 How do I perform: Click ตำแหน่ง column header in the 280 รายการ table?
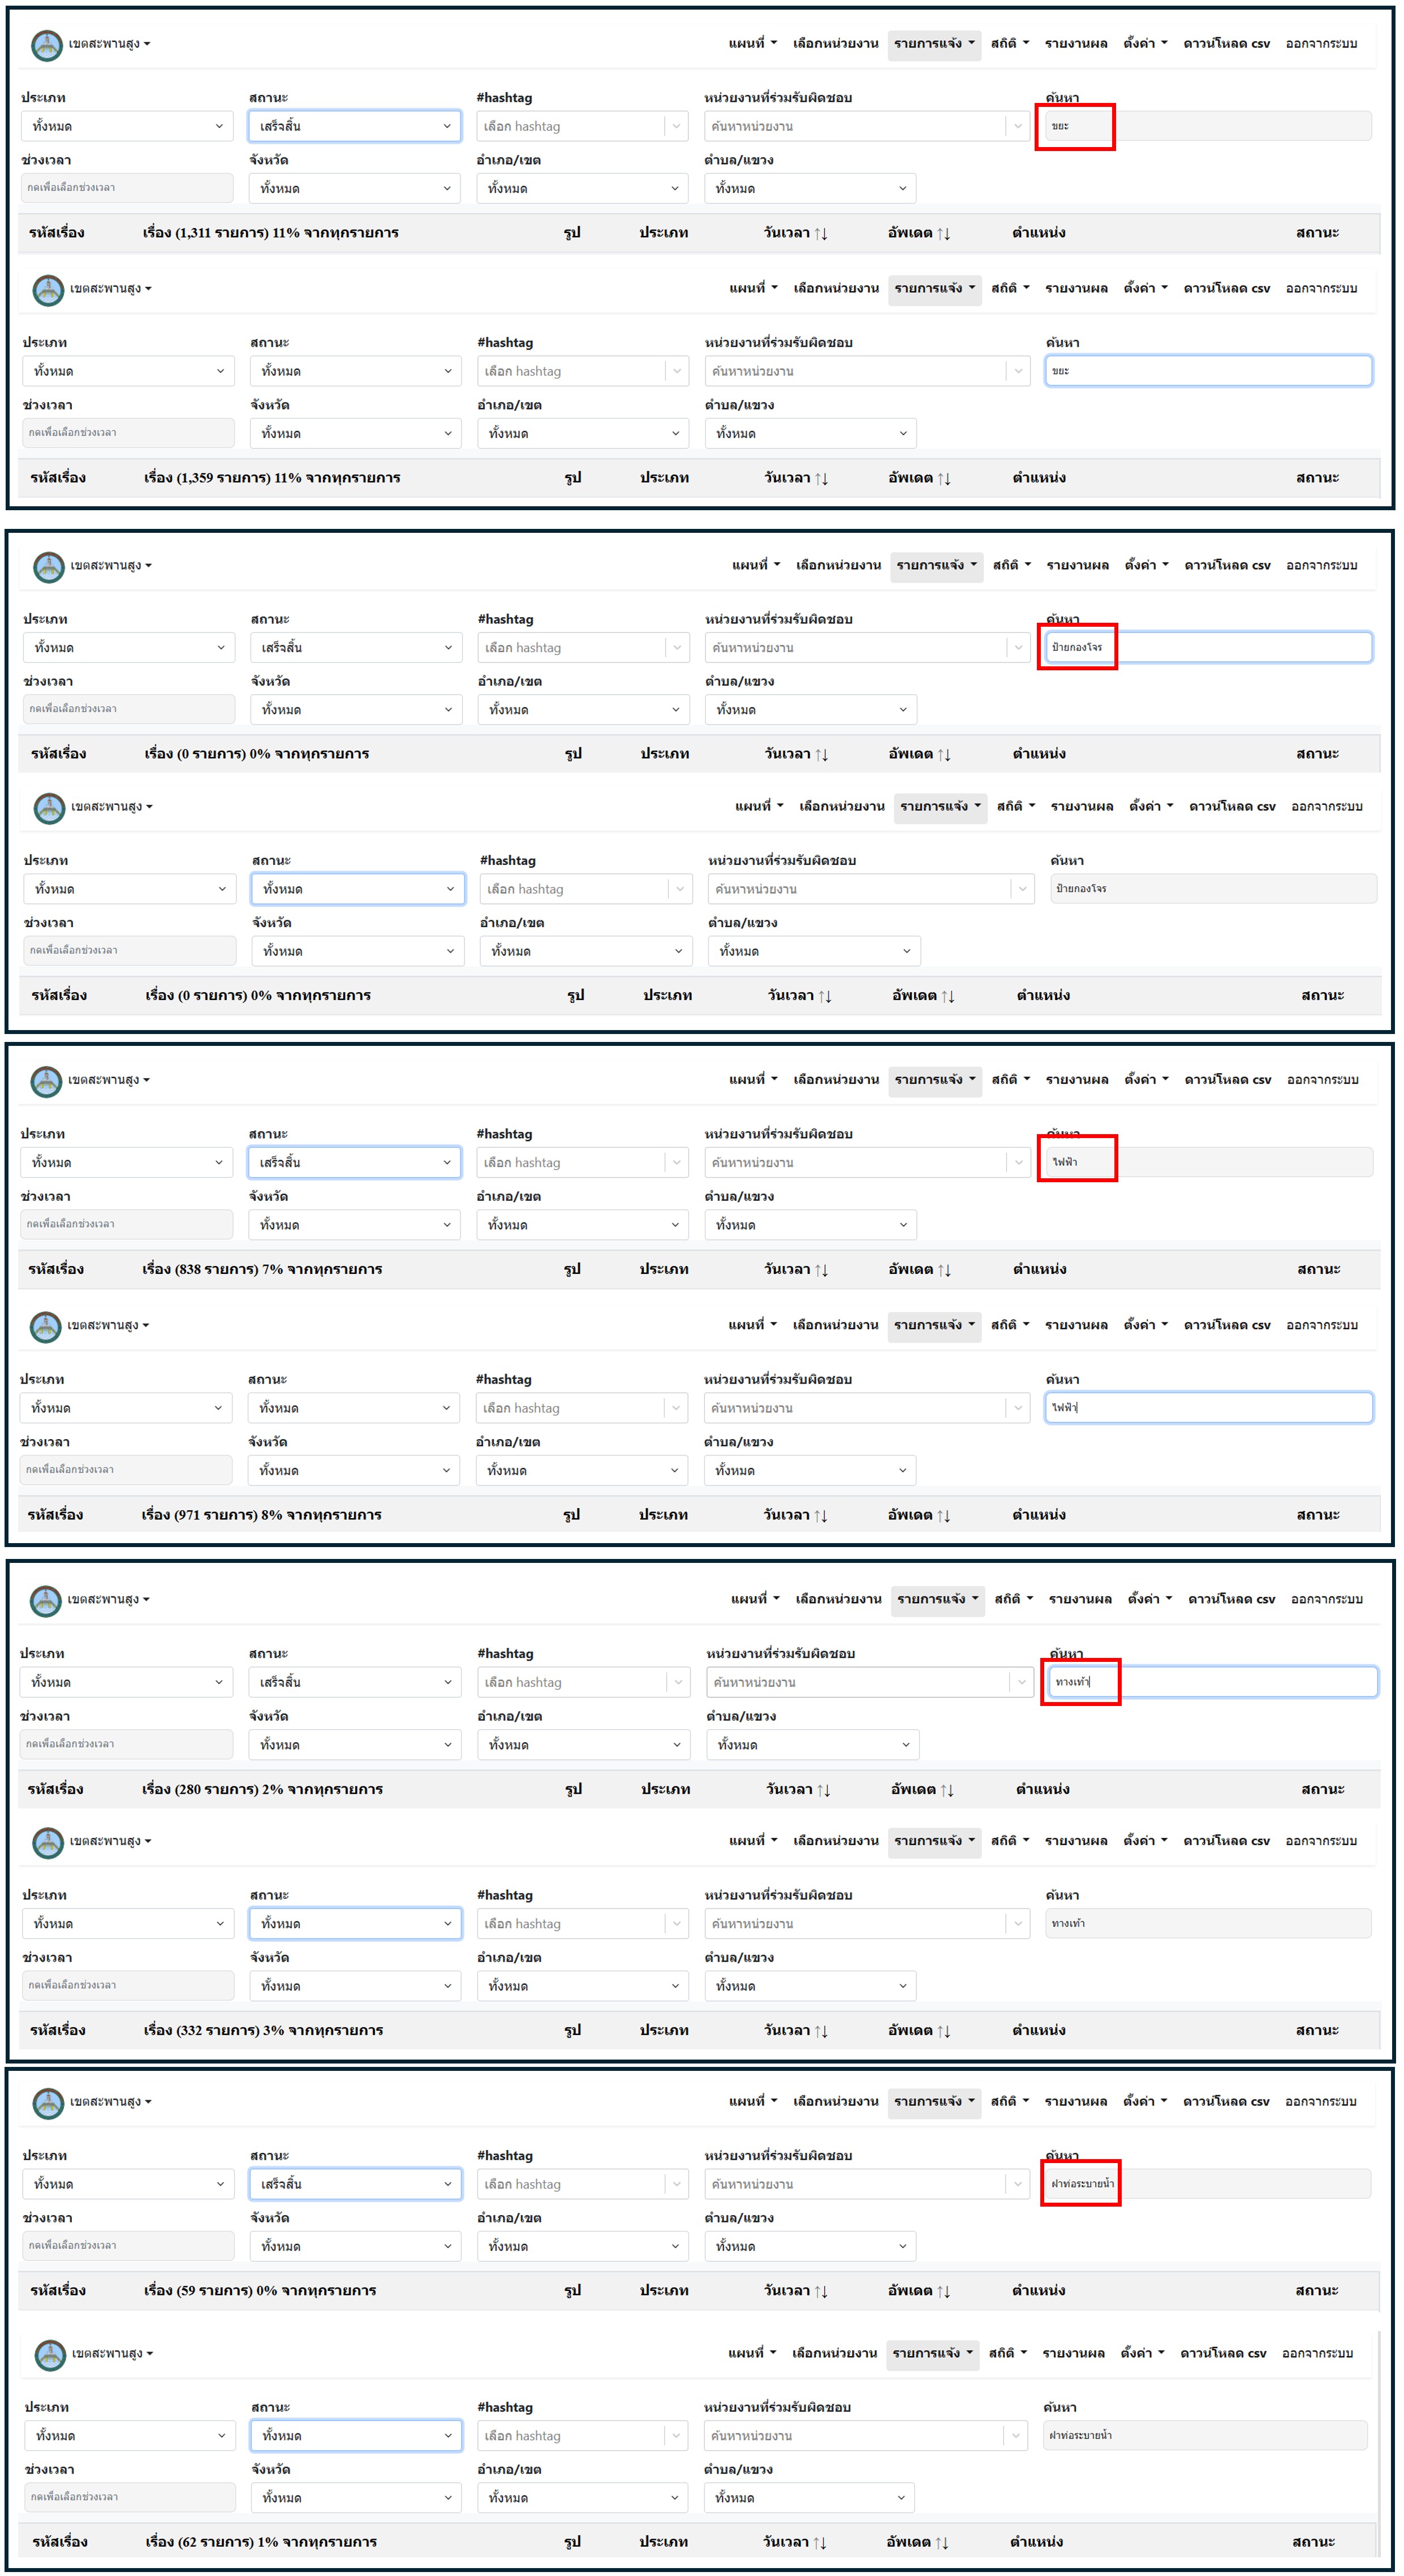click(x=1043, y=1789)
